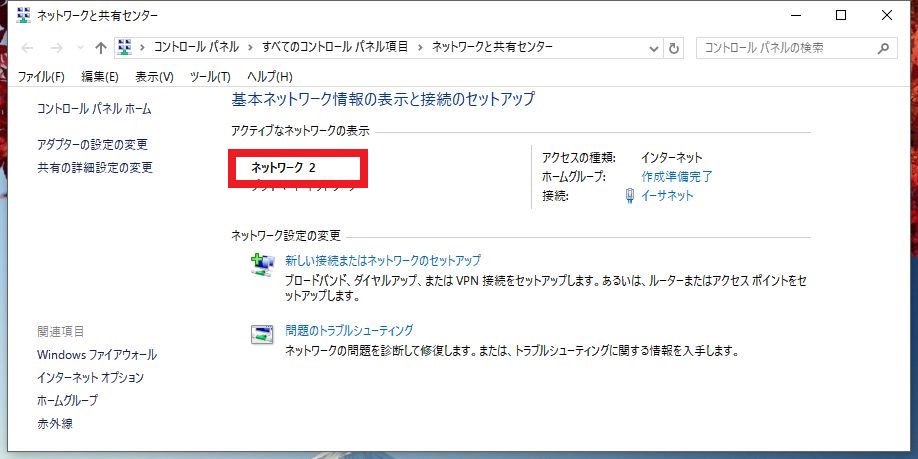This screenshot has width=918, height=459.
Task: Open インターネット オプション link
Action: point(90,378)
